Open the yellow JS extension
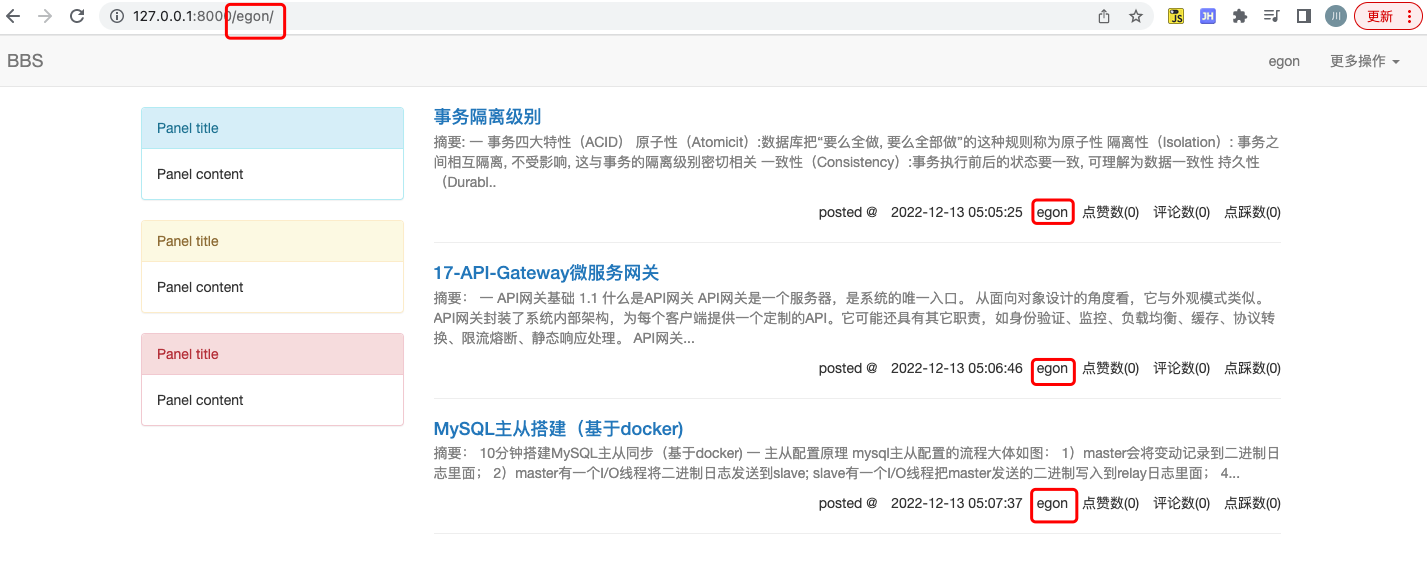The image size is (1427, 572). click(1177, 16)
